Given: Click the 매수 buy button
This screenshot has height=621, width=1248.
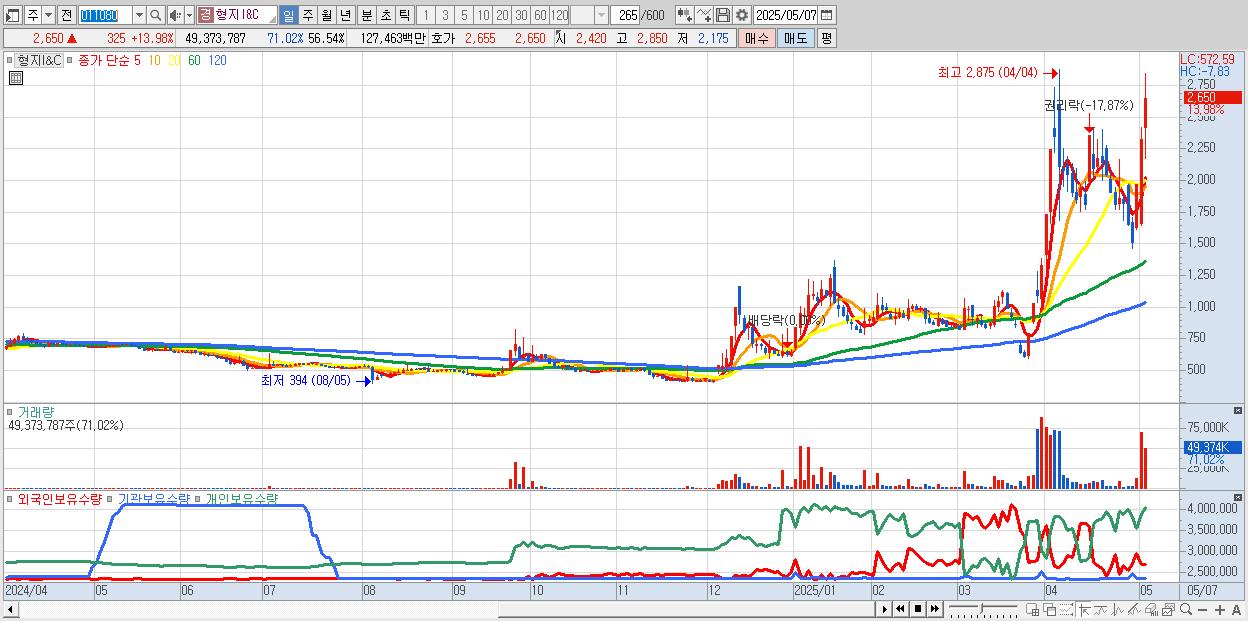Looking at the screenshot, I should [756, 38].
